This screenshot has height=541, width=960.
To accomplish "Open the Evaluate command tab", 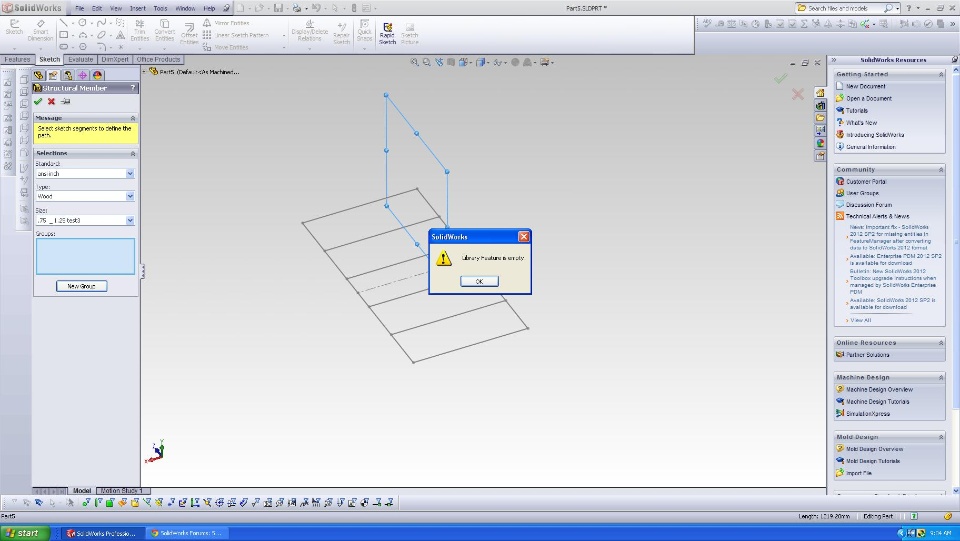I will (x=80, y=59).
